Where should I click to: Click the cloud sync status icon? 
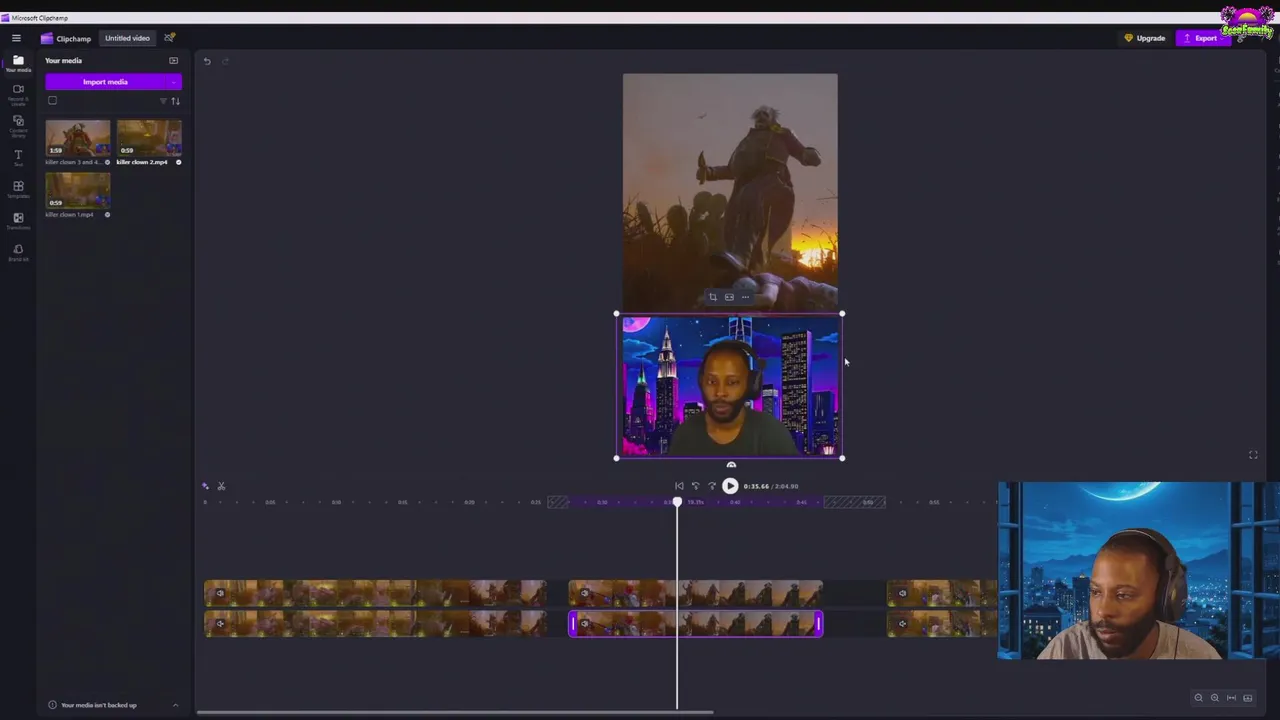pos(169,38)
